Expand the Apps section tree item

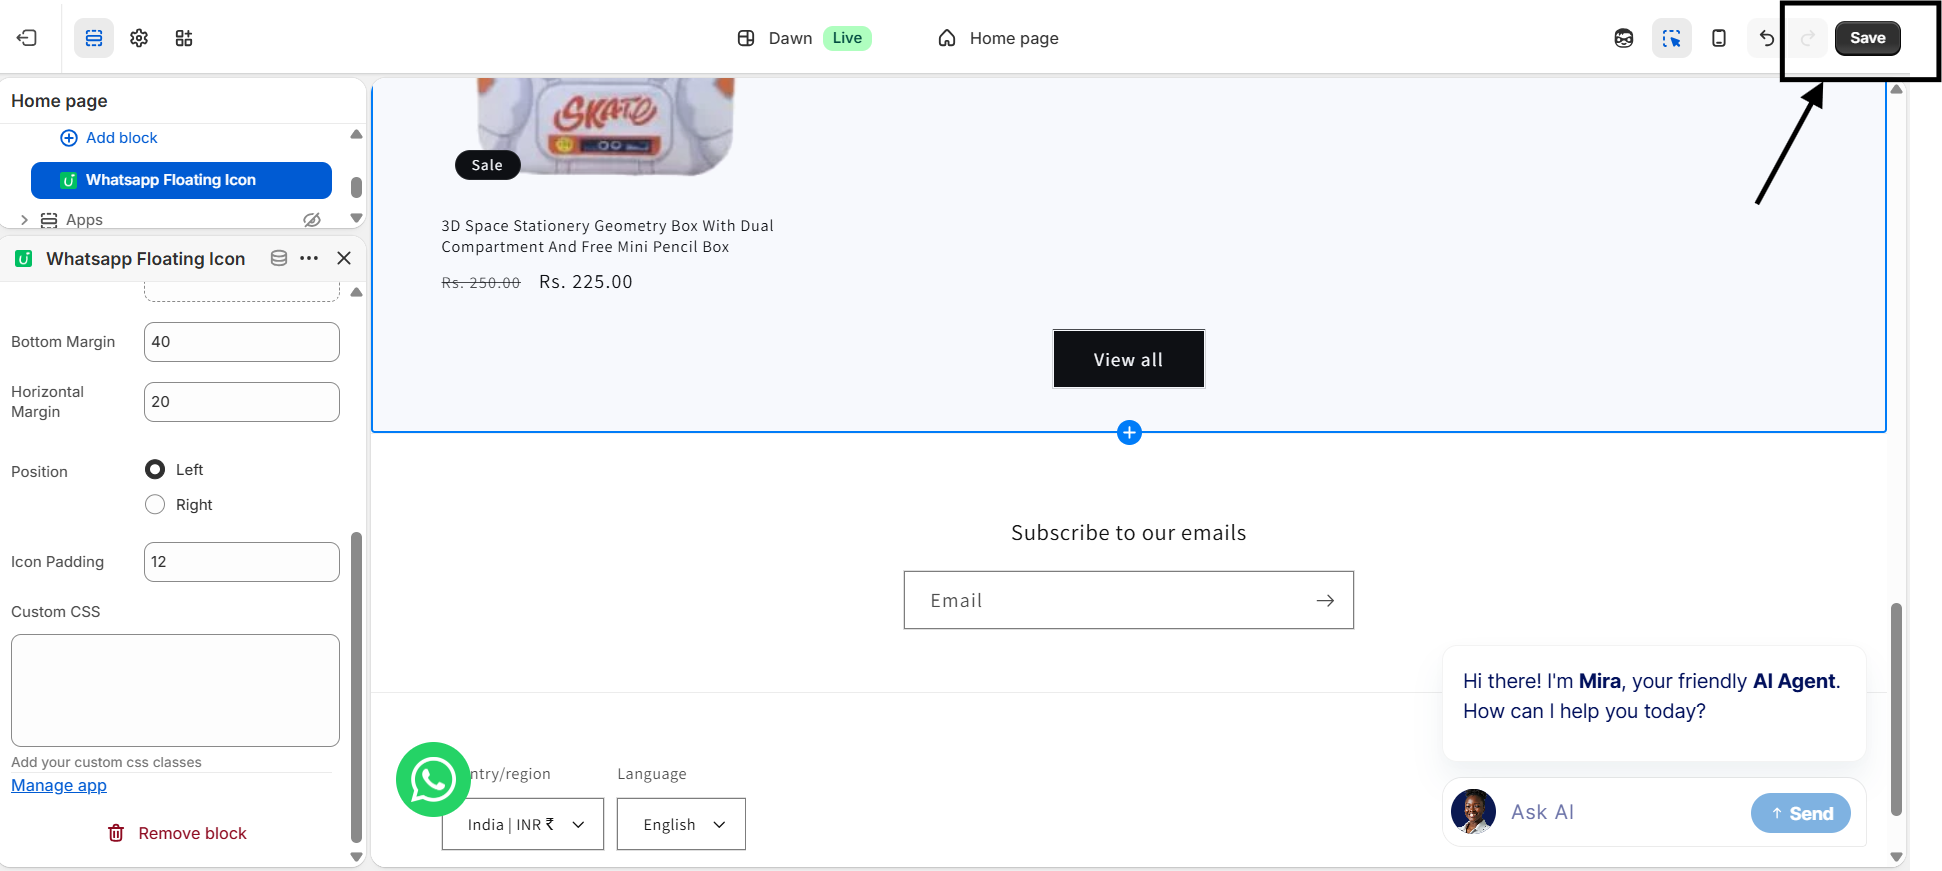[24, 220]
